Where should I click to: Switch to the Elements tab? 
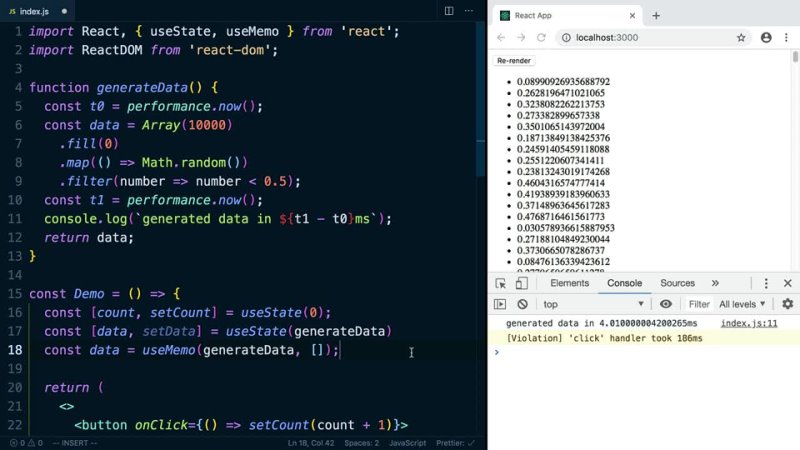click(569, 283)
